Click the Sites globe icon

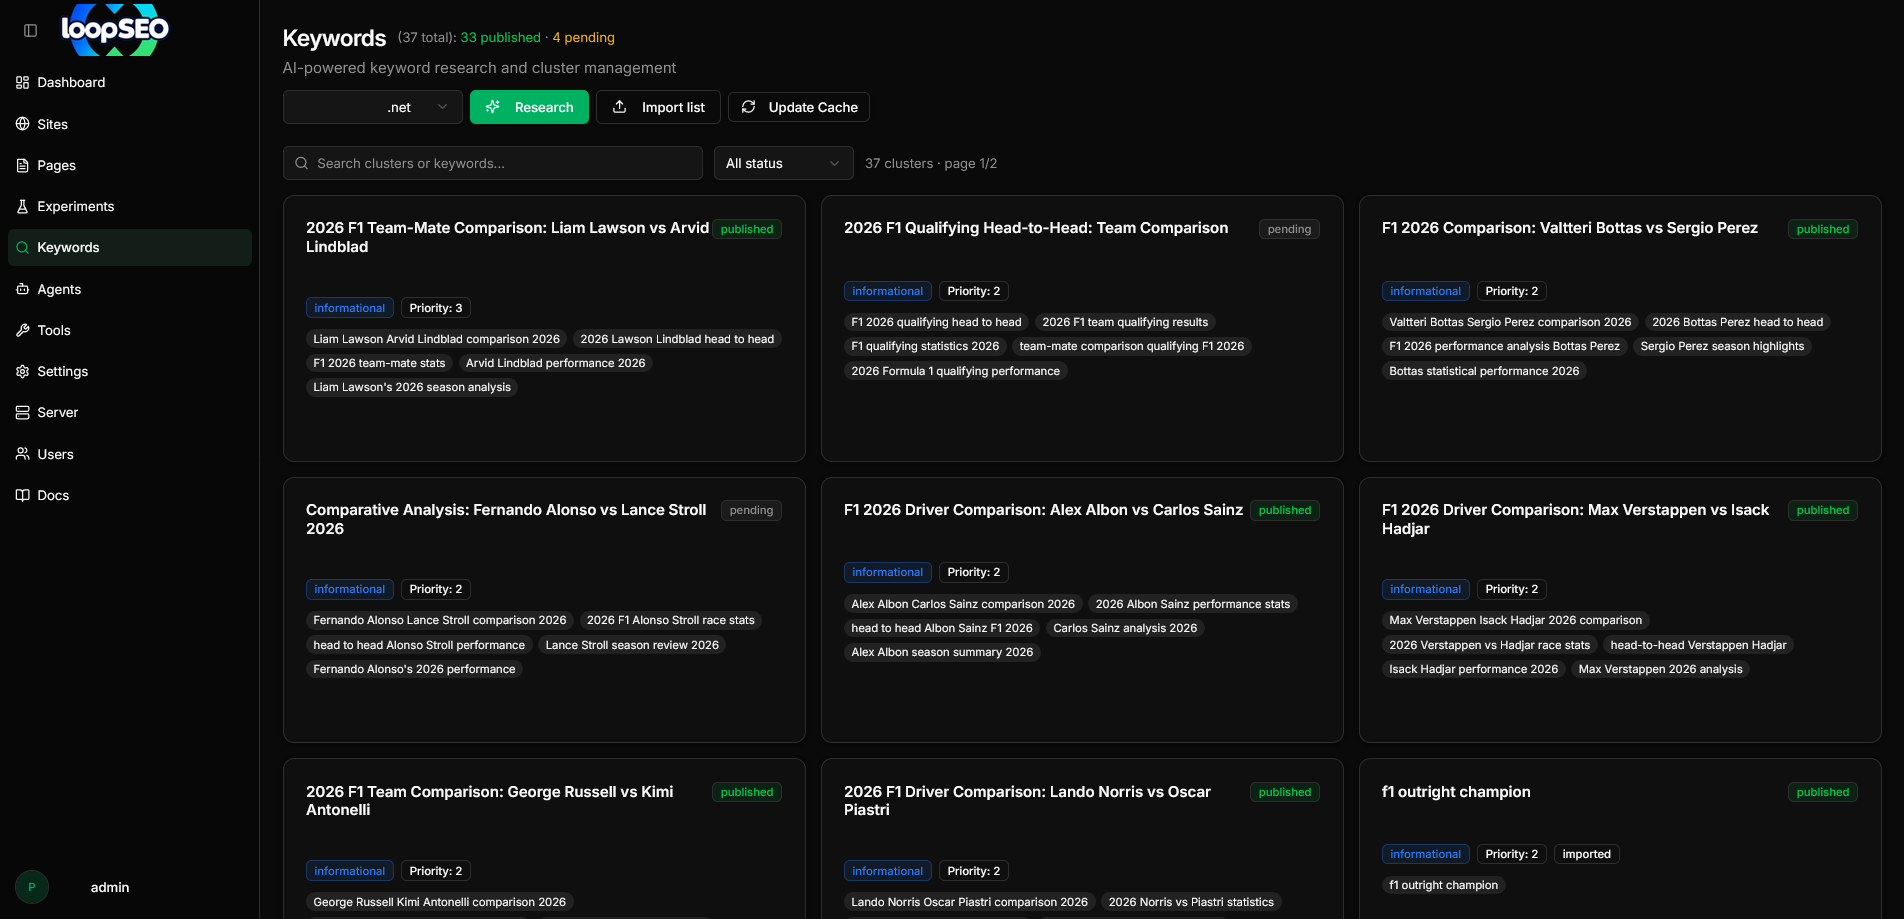pos(23,124)
